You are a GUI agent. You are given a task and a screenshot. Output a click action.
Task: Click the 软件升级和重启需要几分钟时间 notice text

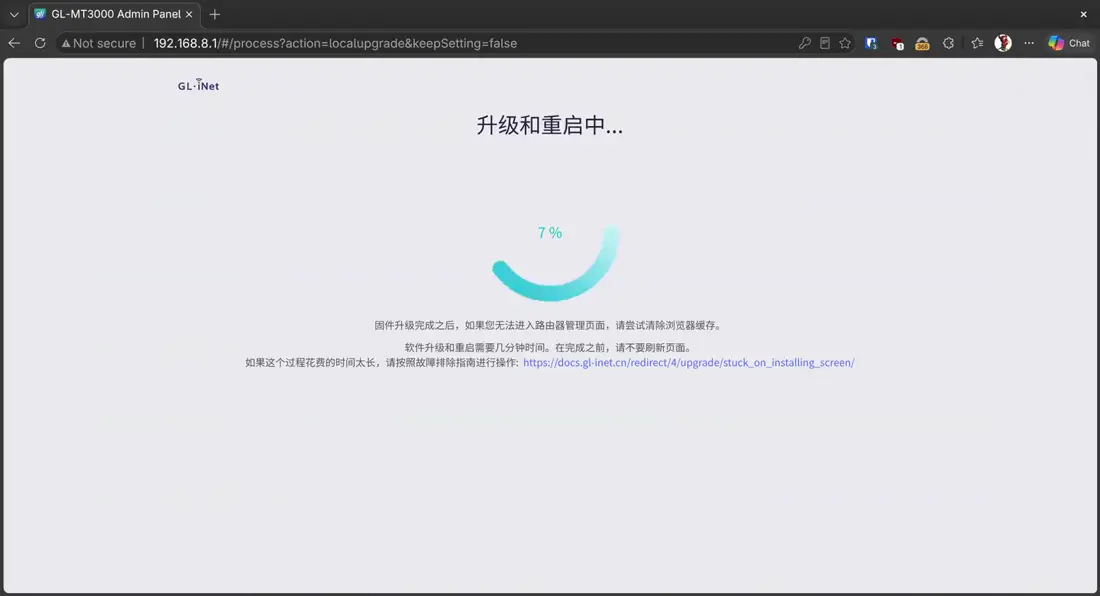coord(549,348)
